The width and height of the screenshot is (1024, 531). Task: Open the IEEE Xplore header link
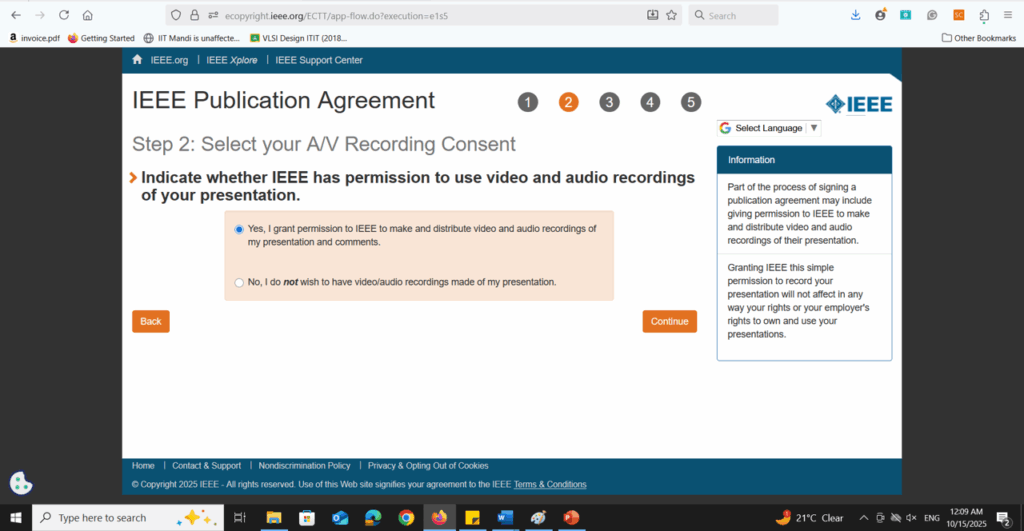click(232, 60)
